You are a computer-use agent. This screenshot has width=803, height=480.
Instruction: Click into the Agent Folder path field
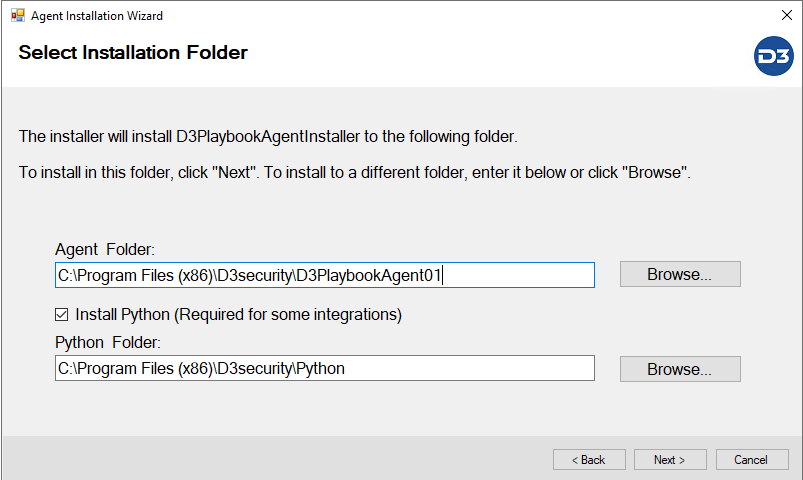pos(324,275)
